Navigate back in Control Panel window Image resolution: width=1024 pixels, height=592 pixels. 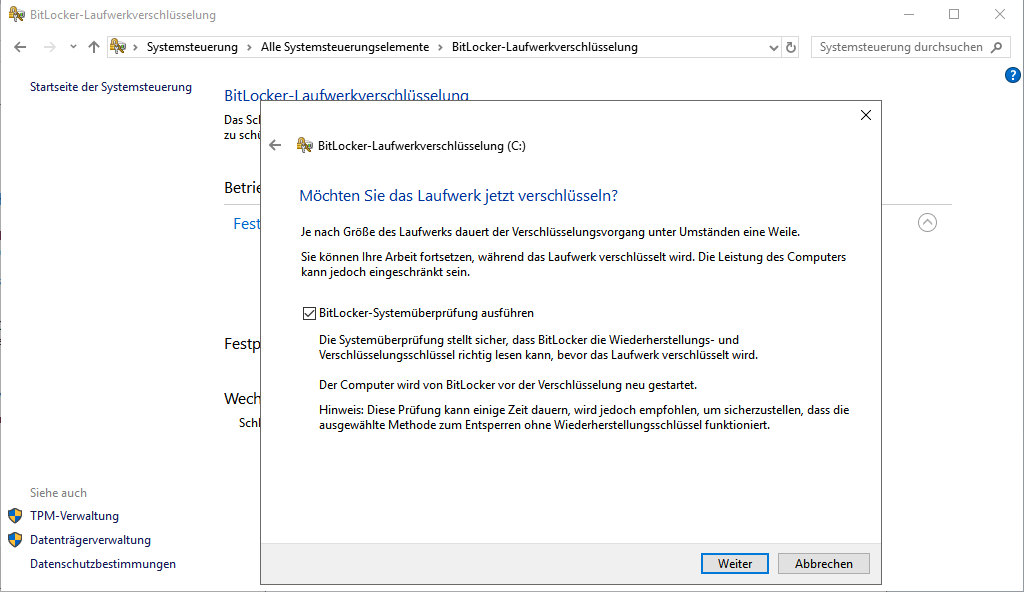coord(20,47)
